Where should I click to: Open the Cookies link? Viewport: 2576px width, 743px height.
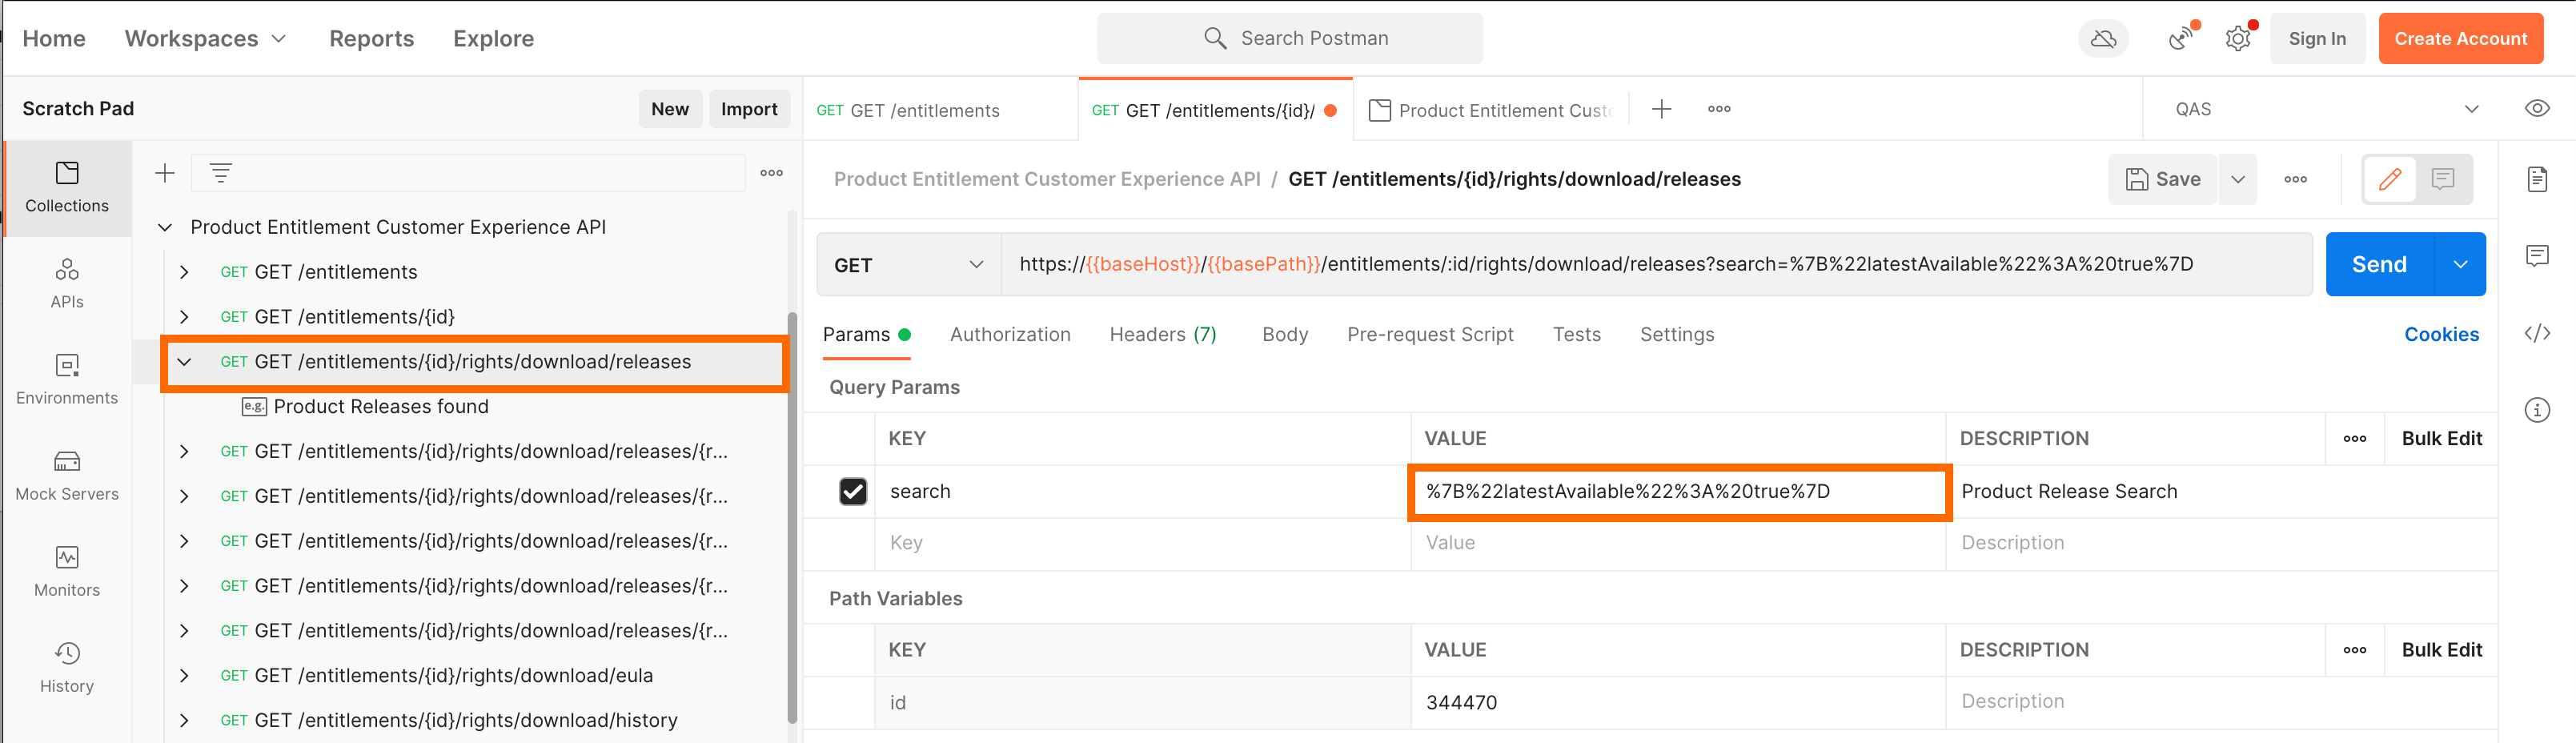click(x=2441, y=335)
